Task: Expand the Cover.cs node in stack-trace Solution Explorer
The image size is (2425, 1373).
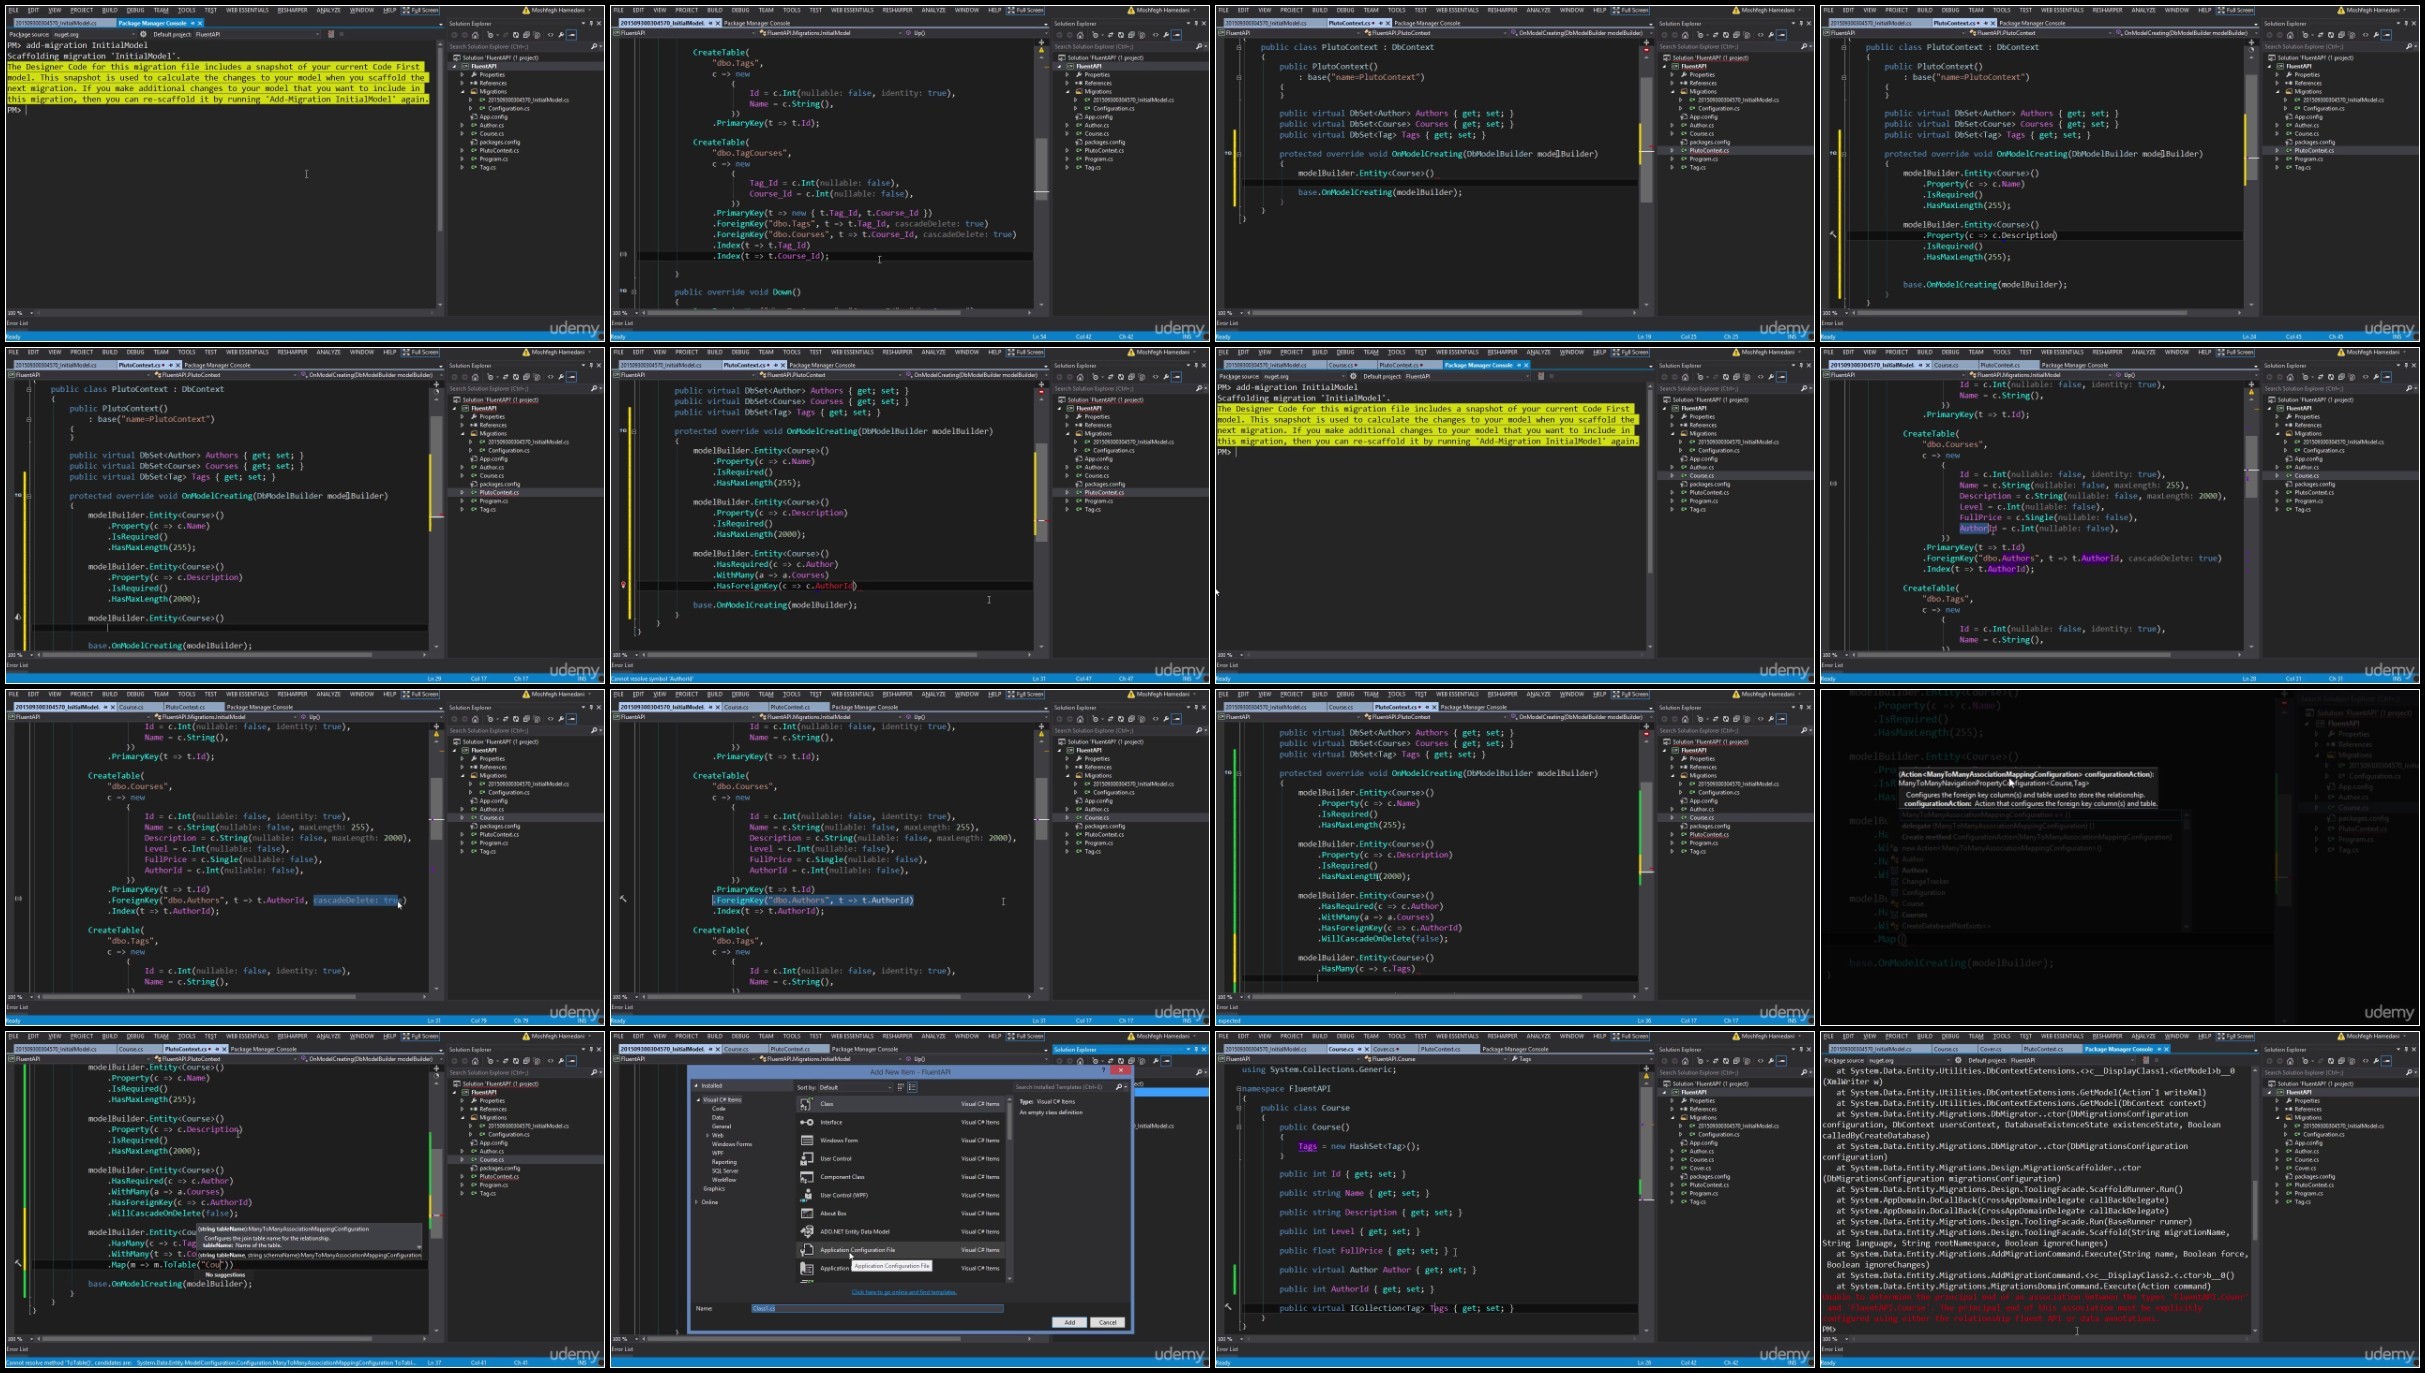Action: point(2277,1168)
